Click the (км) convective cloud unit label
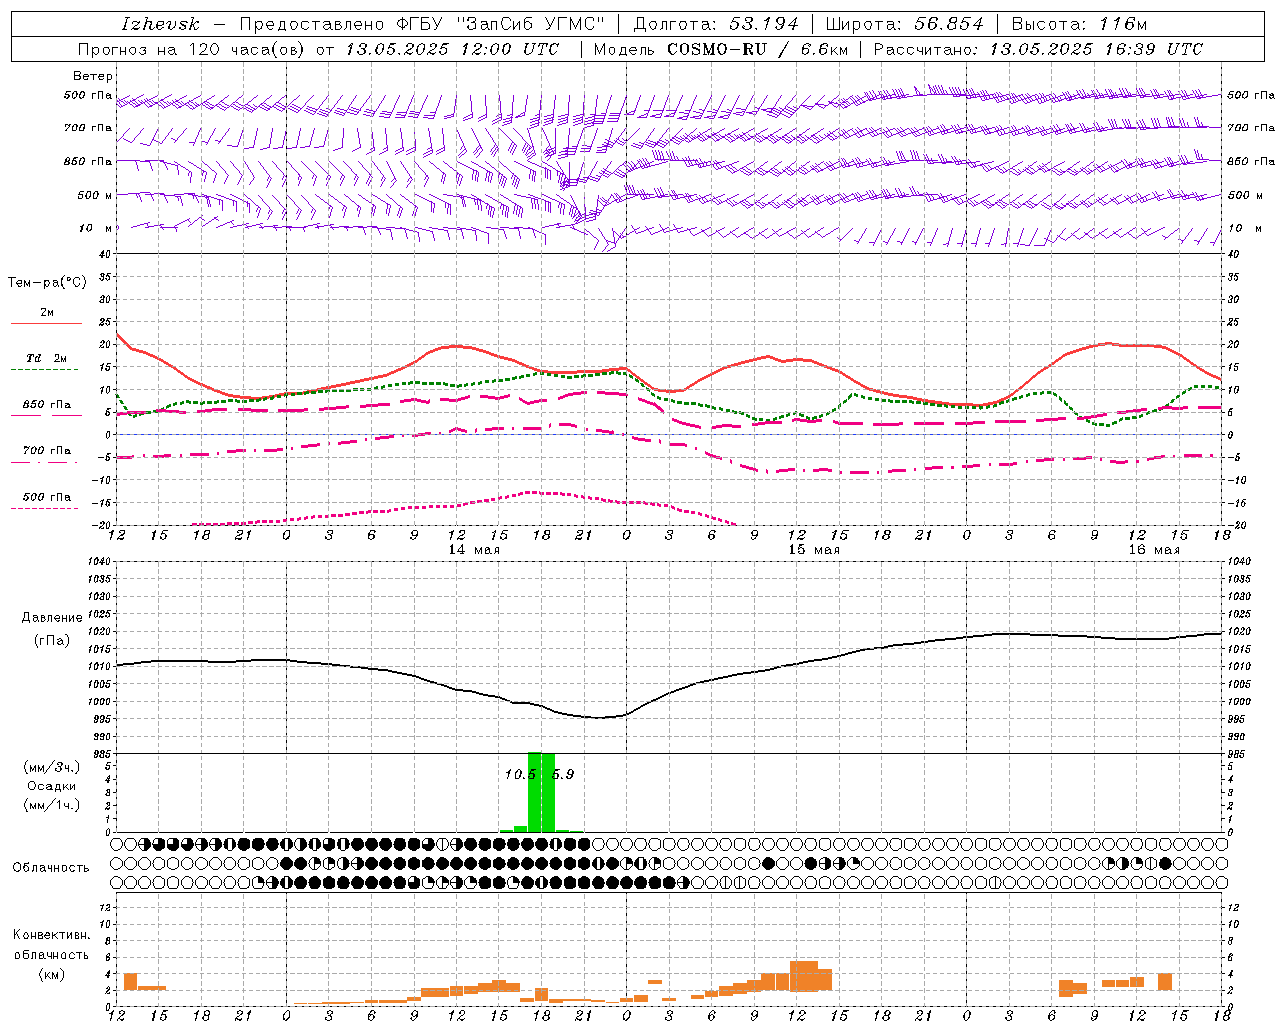The width and height of the screenshot is (1280, 1024). pos(51,974)
